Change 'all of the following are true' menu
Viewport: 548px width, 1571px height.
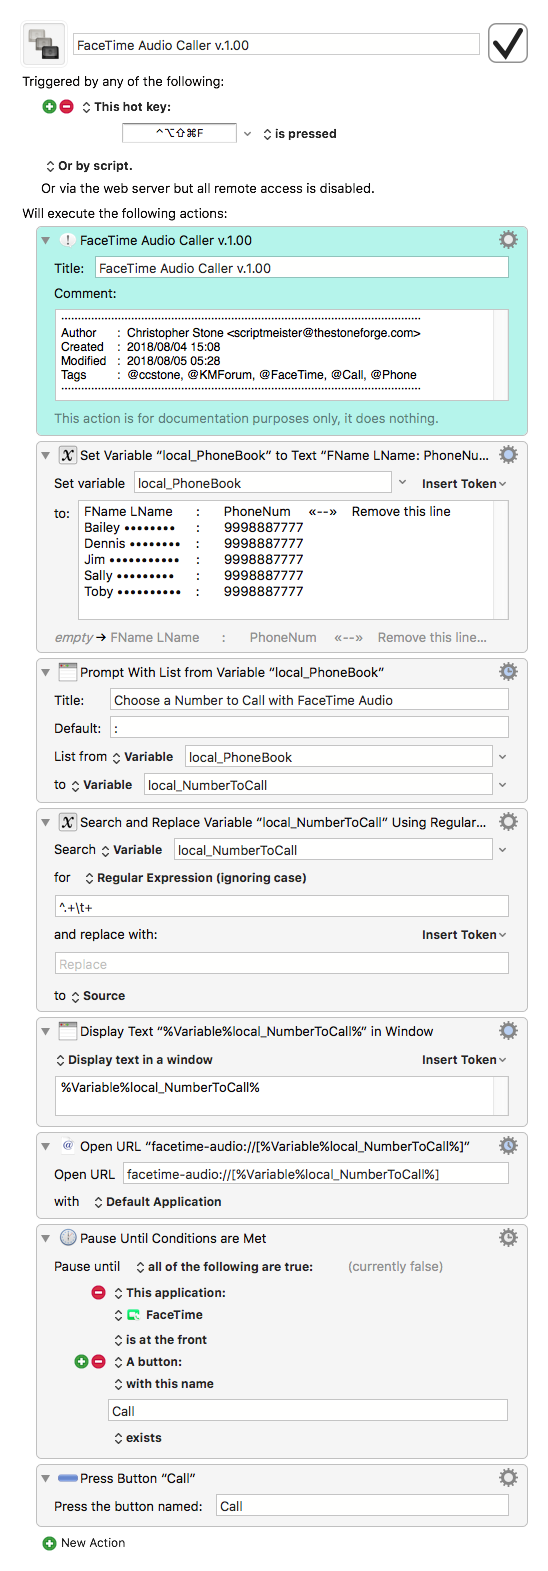(224, 1267)
